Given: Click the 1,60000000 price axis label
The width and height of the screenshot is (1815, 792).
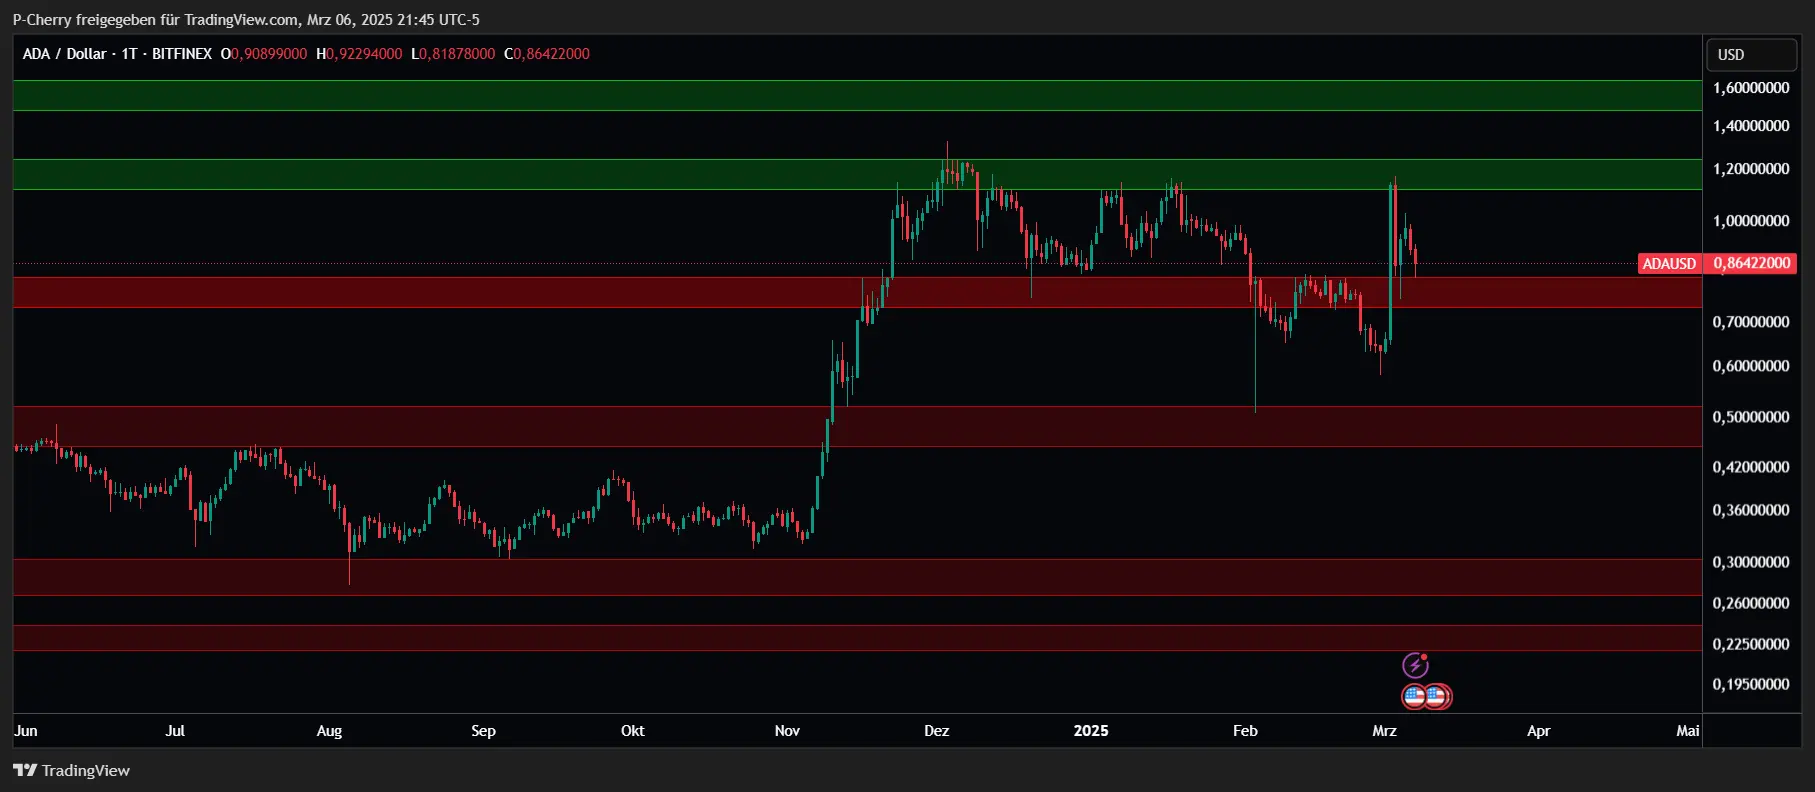Looking at the screenshot, I should pos(1751,88).
